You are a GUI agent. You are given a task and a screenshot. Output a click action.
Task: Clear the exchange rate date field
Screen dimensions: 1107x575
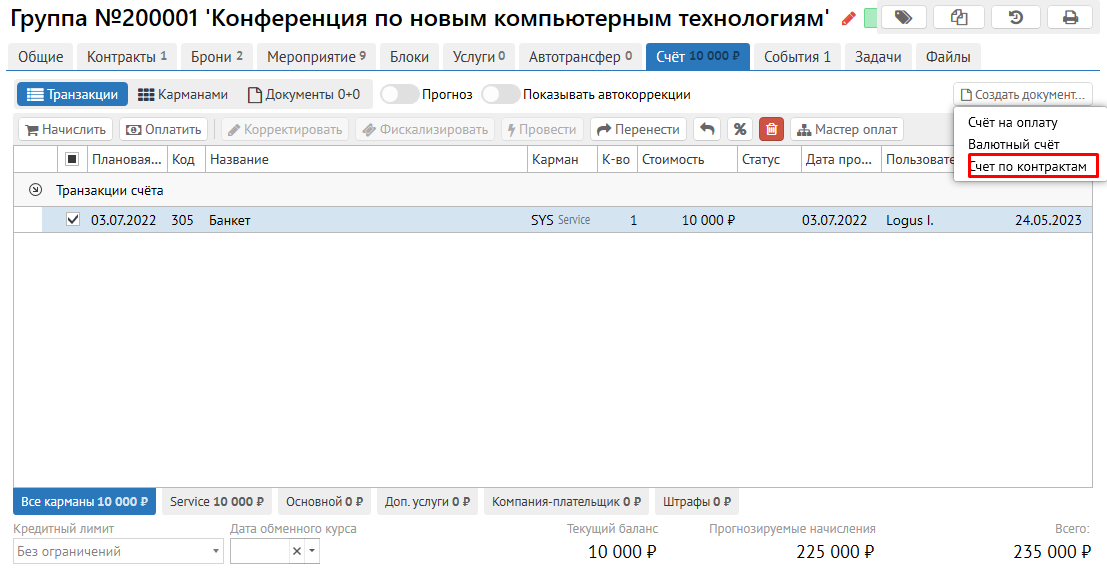click(x=297, y=551)
